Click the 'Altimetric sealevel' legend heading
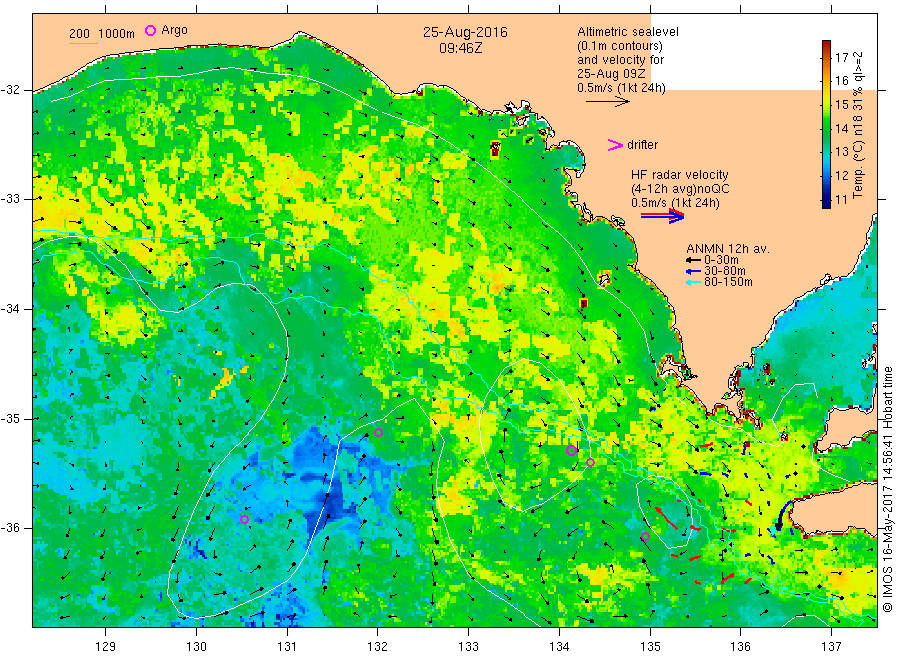 (627, 32)
